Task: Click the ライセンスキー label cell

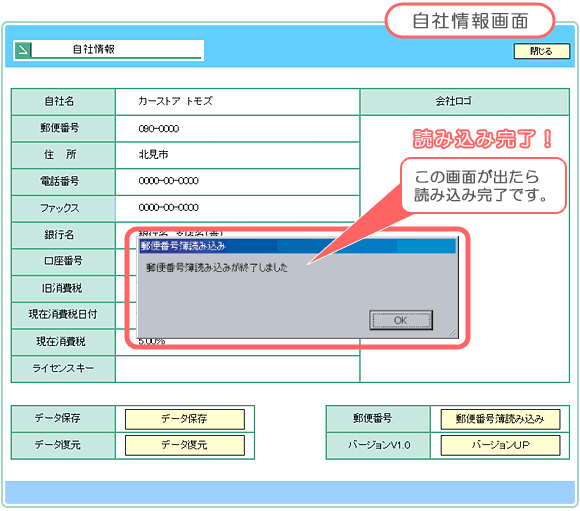Action: click(x=63, y=369)
